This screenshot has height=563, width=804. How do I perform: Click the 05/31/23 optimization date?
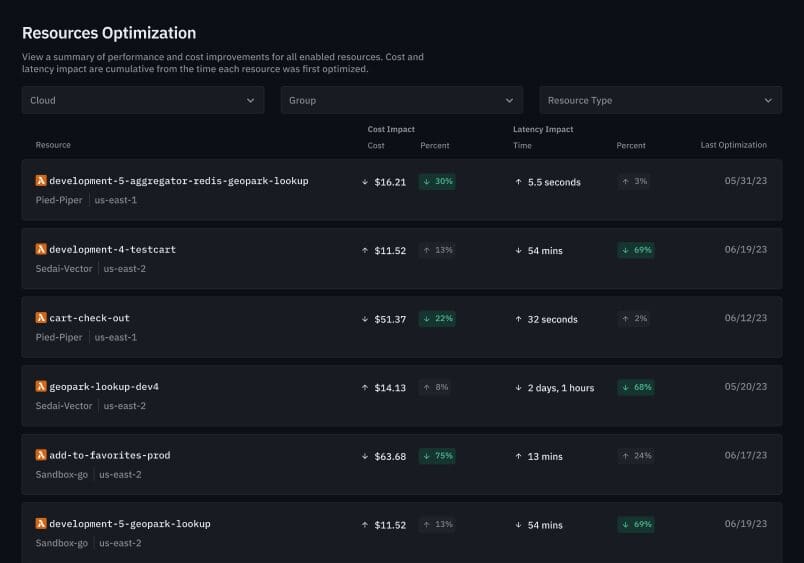[x=746, y=181]
